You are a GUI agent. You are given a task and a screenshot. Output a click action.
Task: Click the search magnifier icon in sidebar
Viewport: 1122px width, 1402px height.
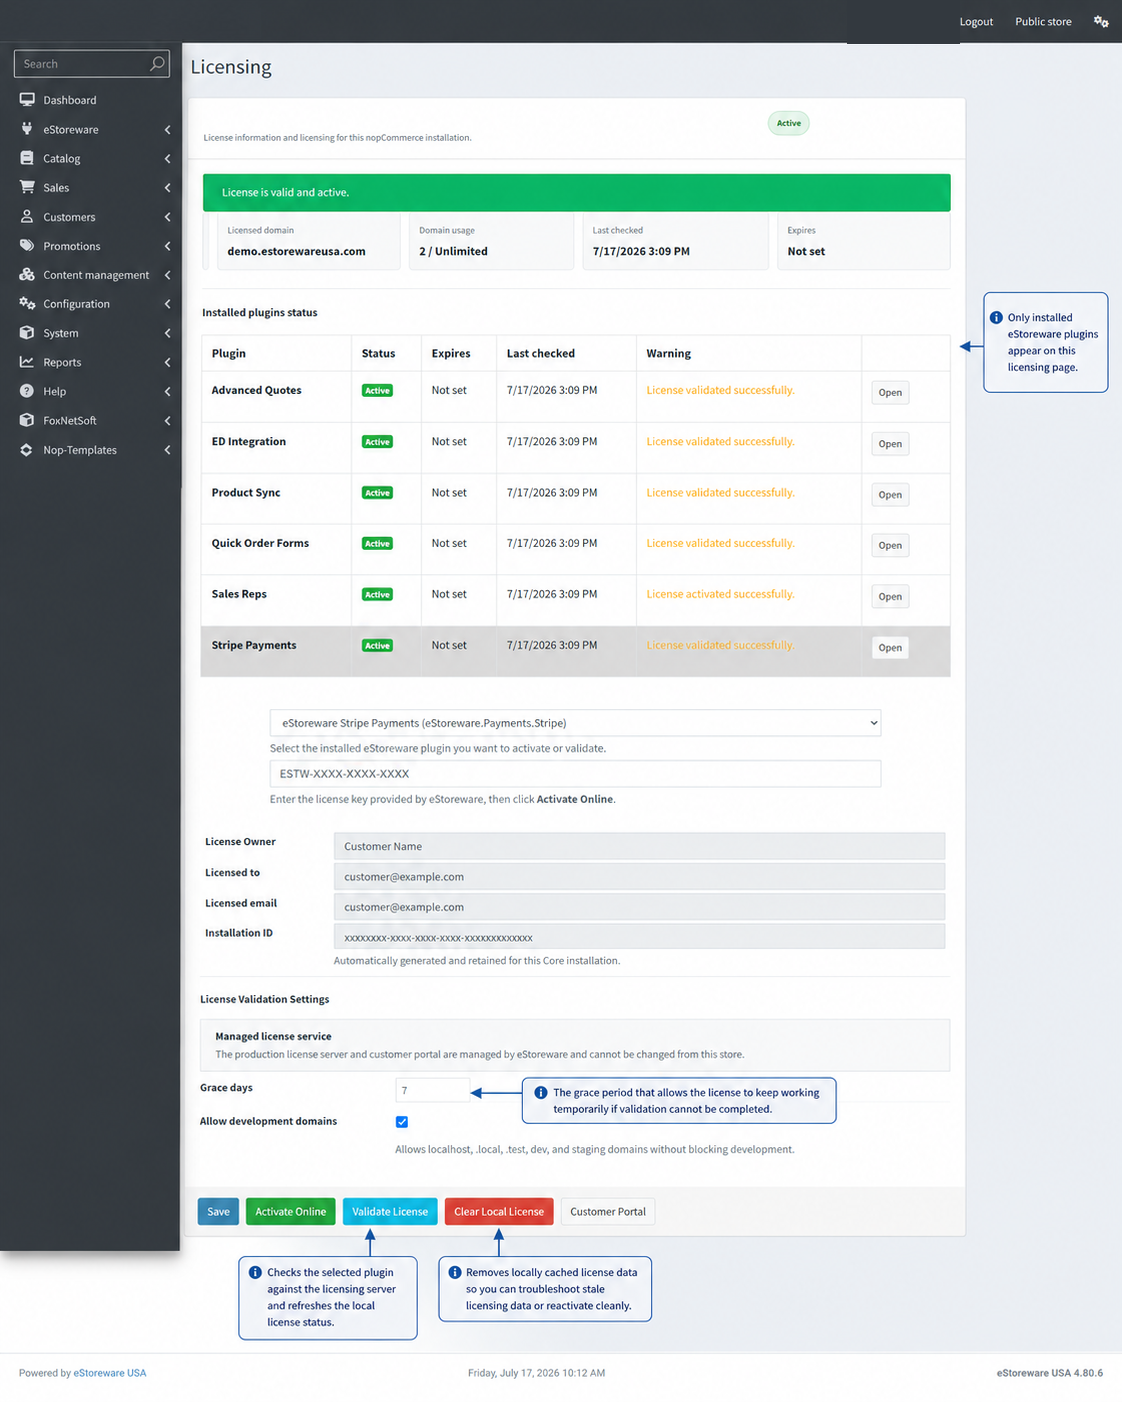[157, 64]
